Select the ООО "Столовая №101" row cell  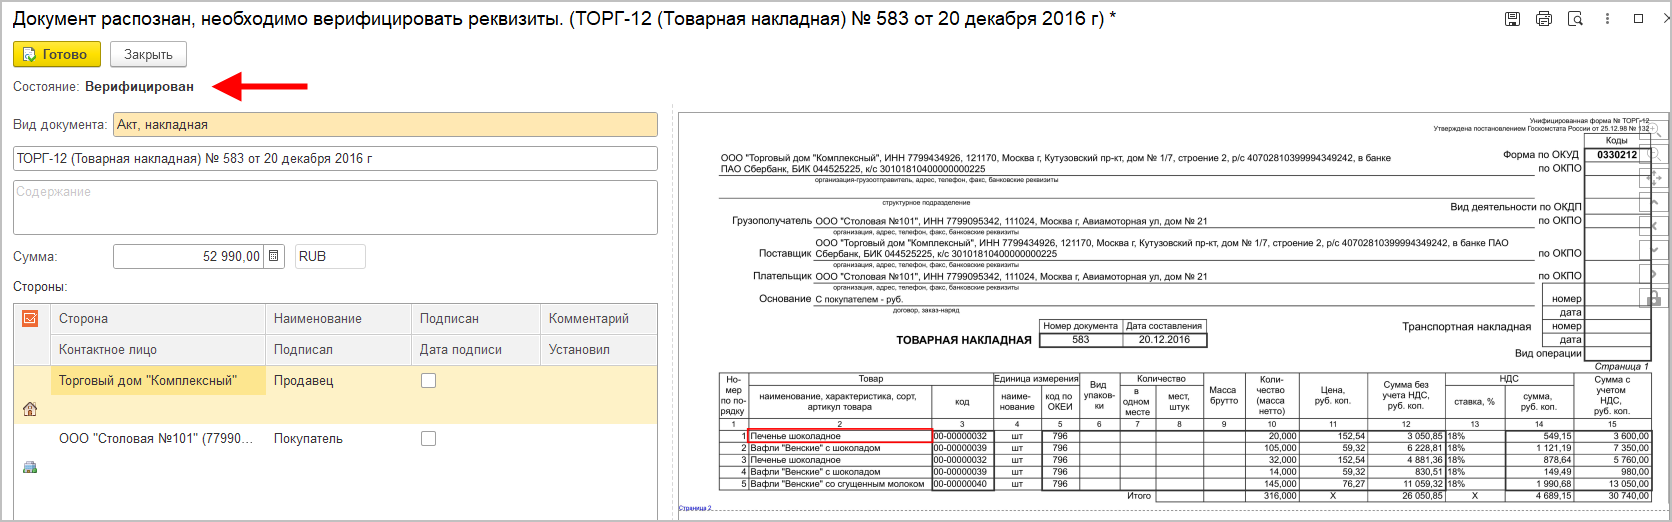(157, 439)
